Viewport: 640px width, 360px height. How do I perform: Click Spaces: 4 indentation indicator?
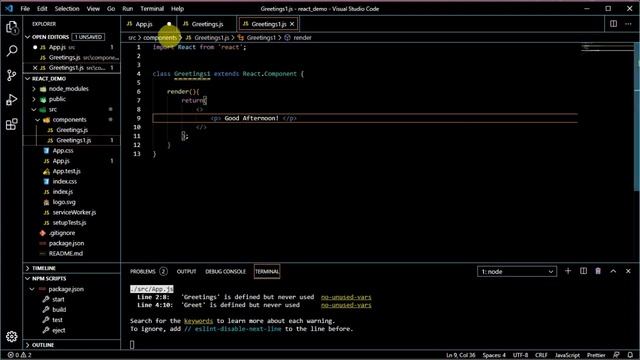point(494,355)
